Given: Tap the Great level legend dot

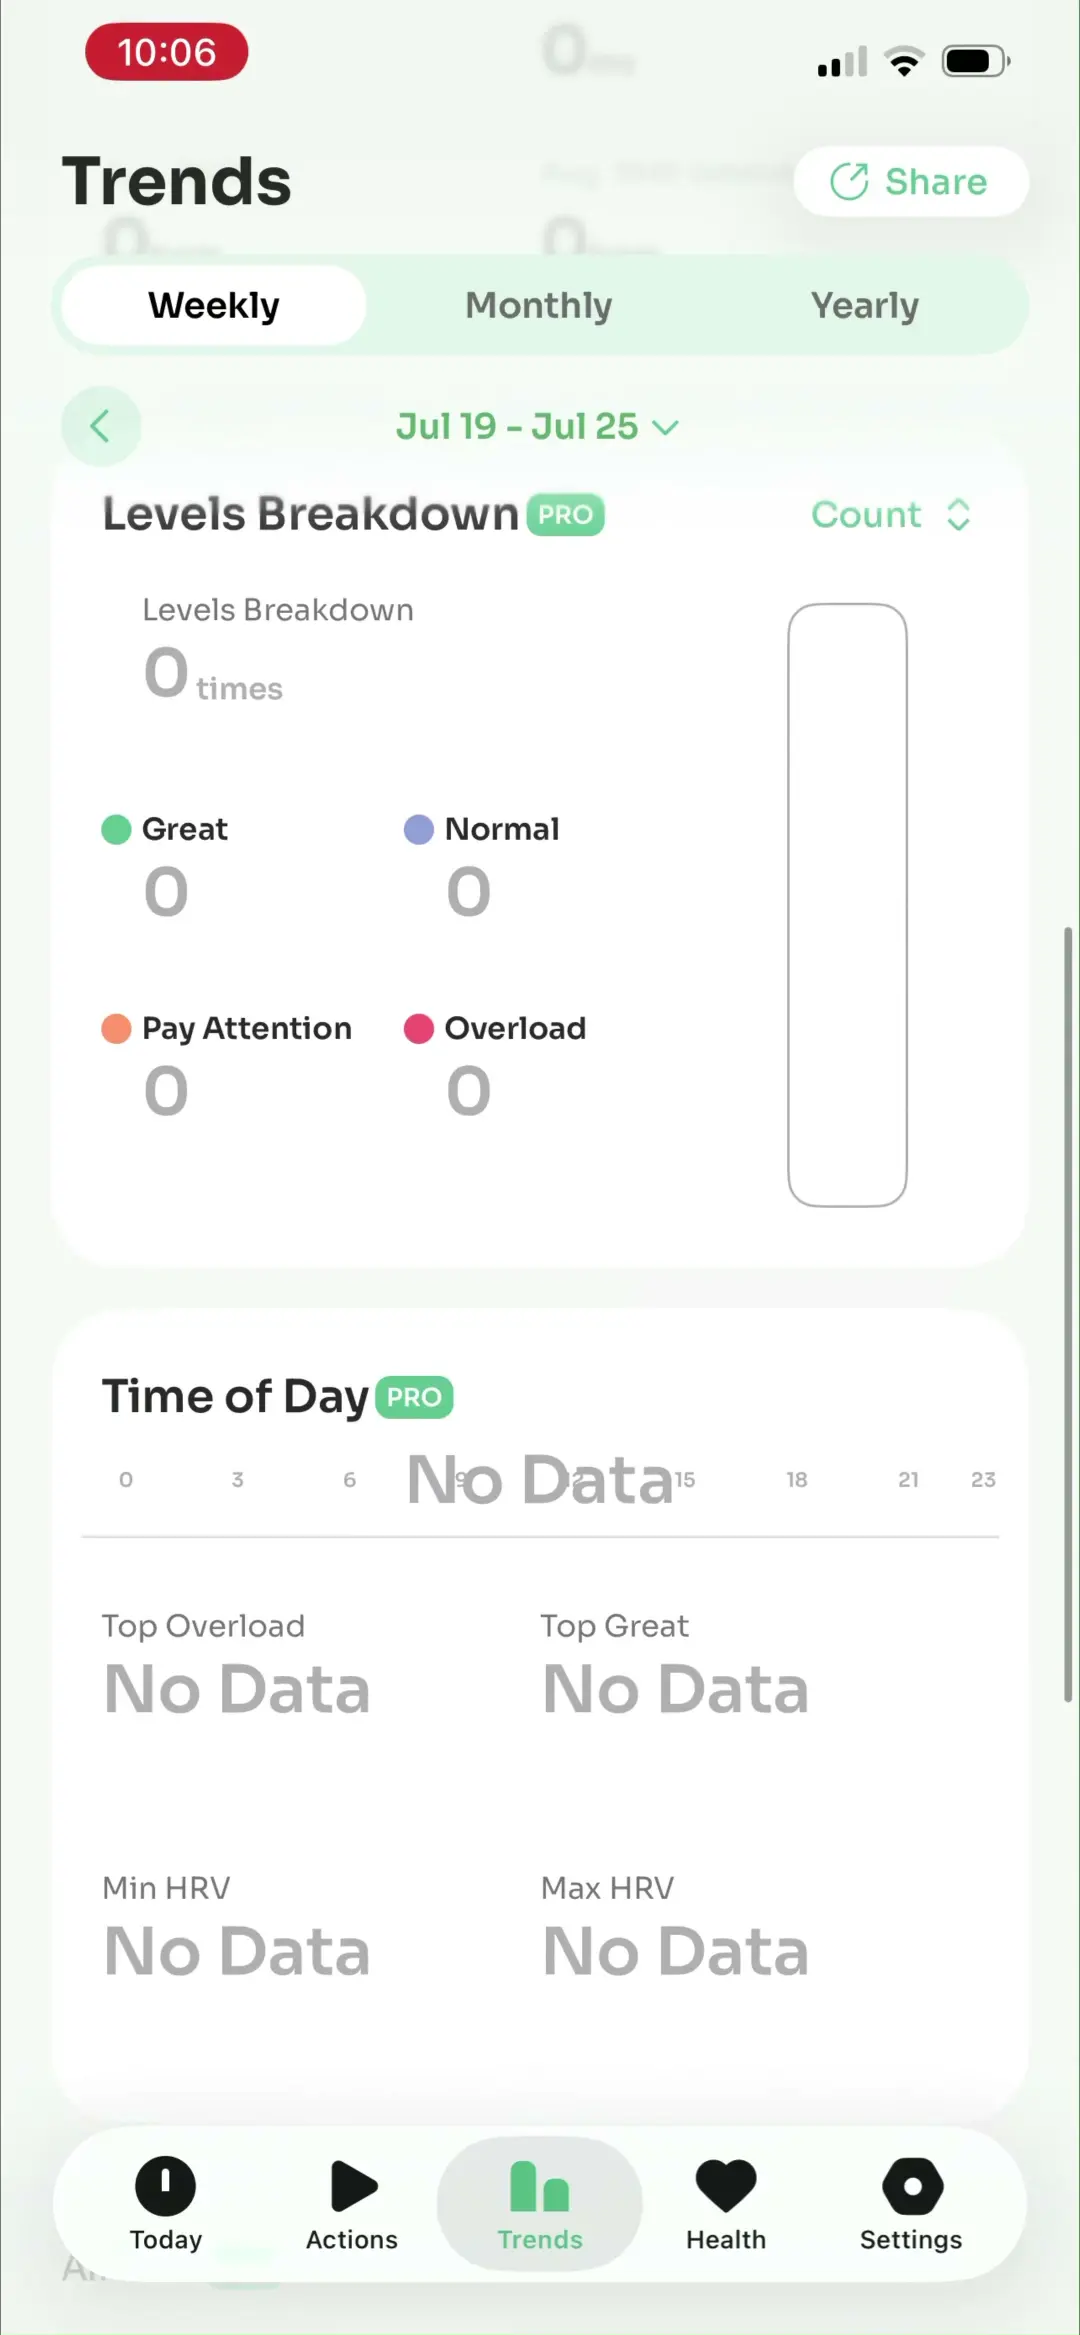Looking at the screenshot, I should click(116, 830).
